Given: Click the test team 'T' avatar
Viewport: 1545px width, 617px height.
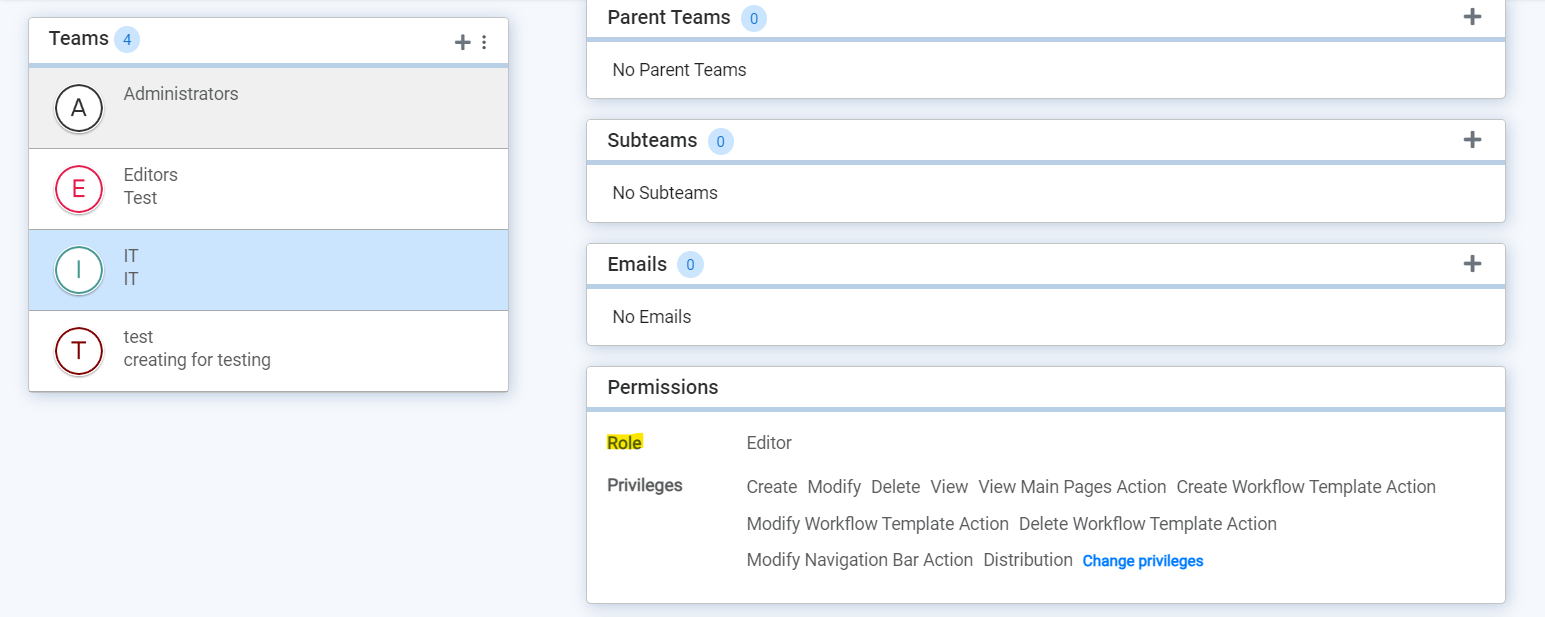Looking at the screenshot, I should tap(79, 351).
